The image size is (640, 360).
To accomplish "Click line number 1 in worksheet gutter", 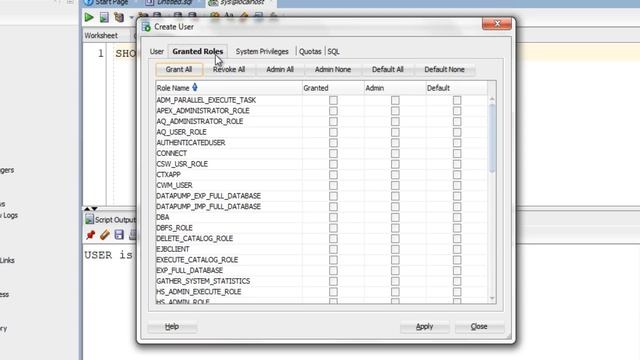I will tap(100, 53).
